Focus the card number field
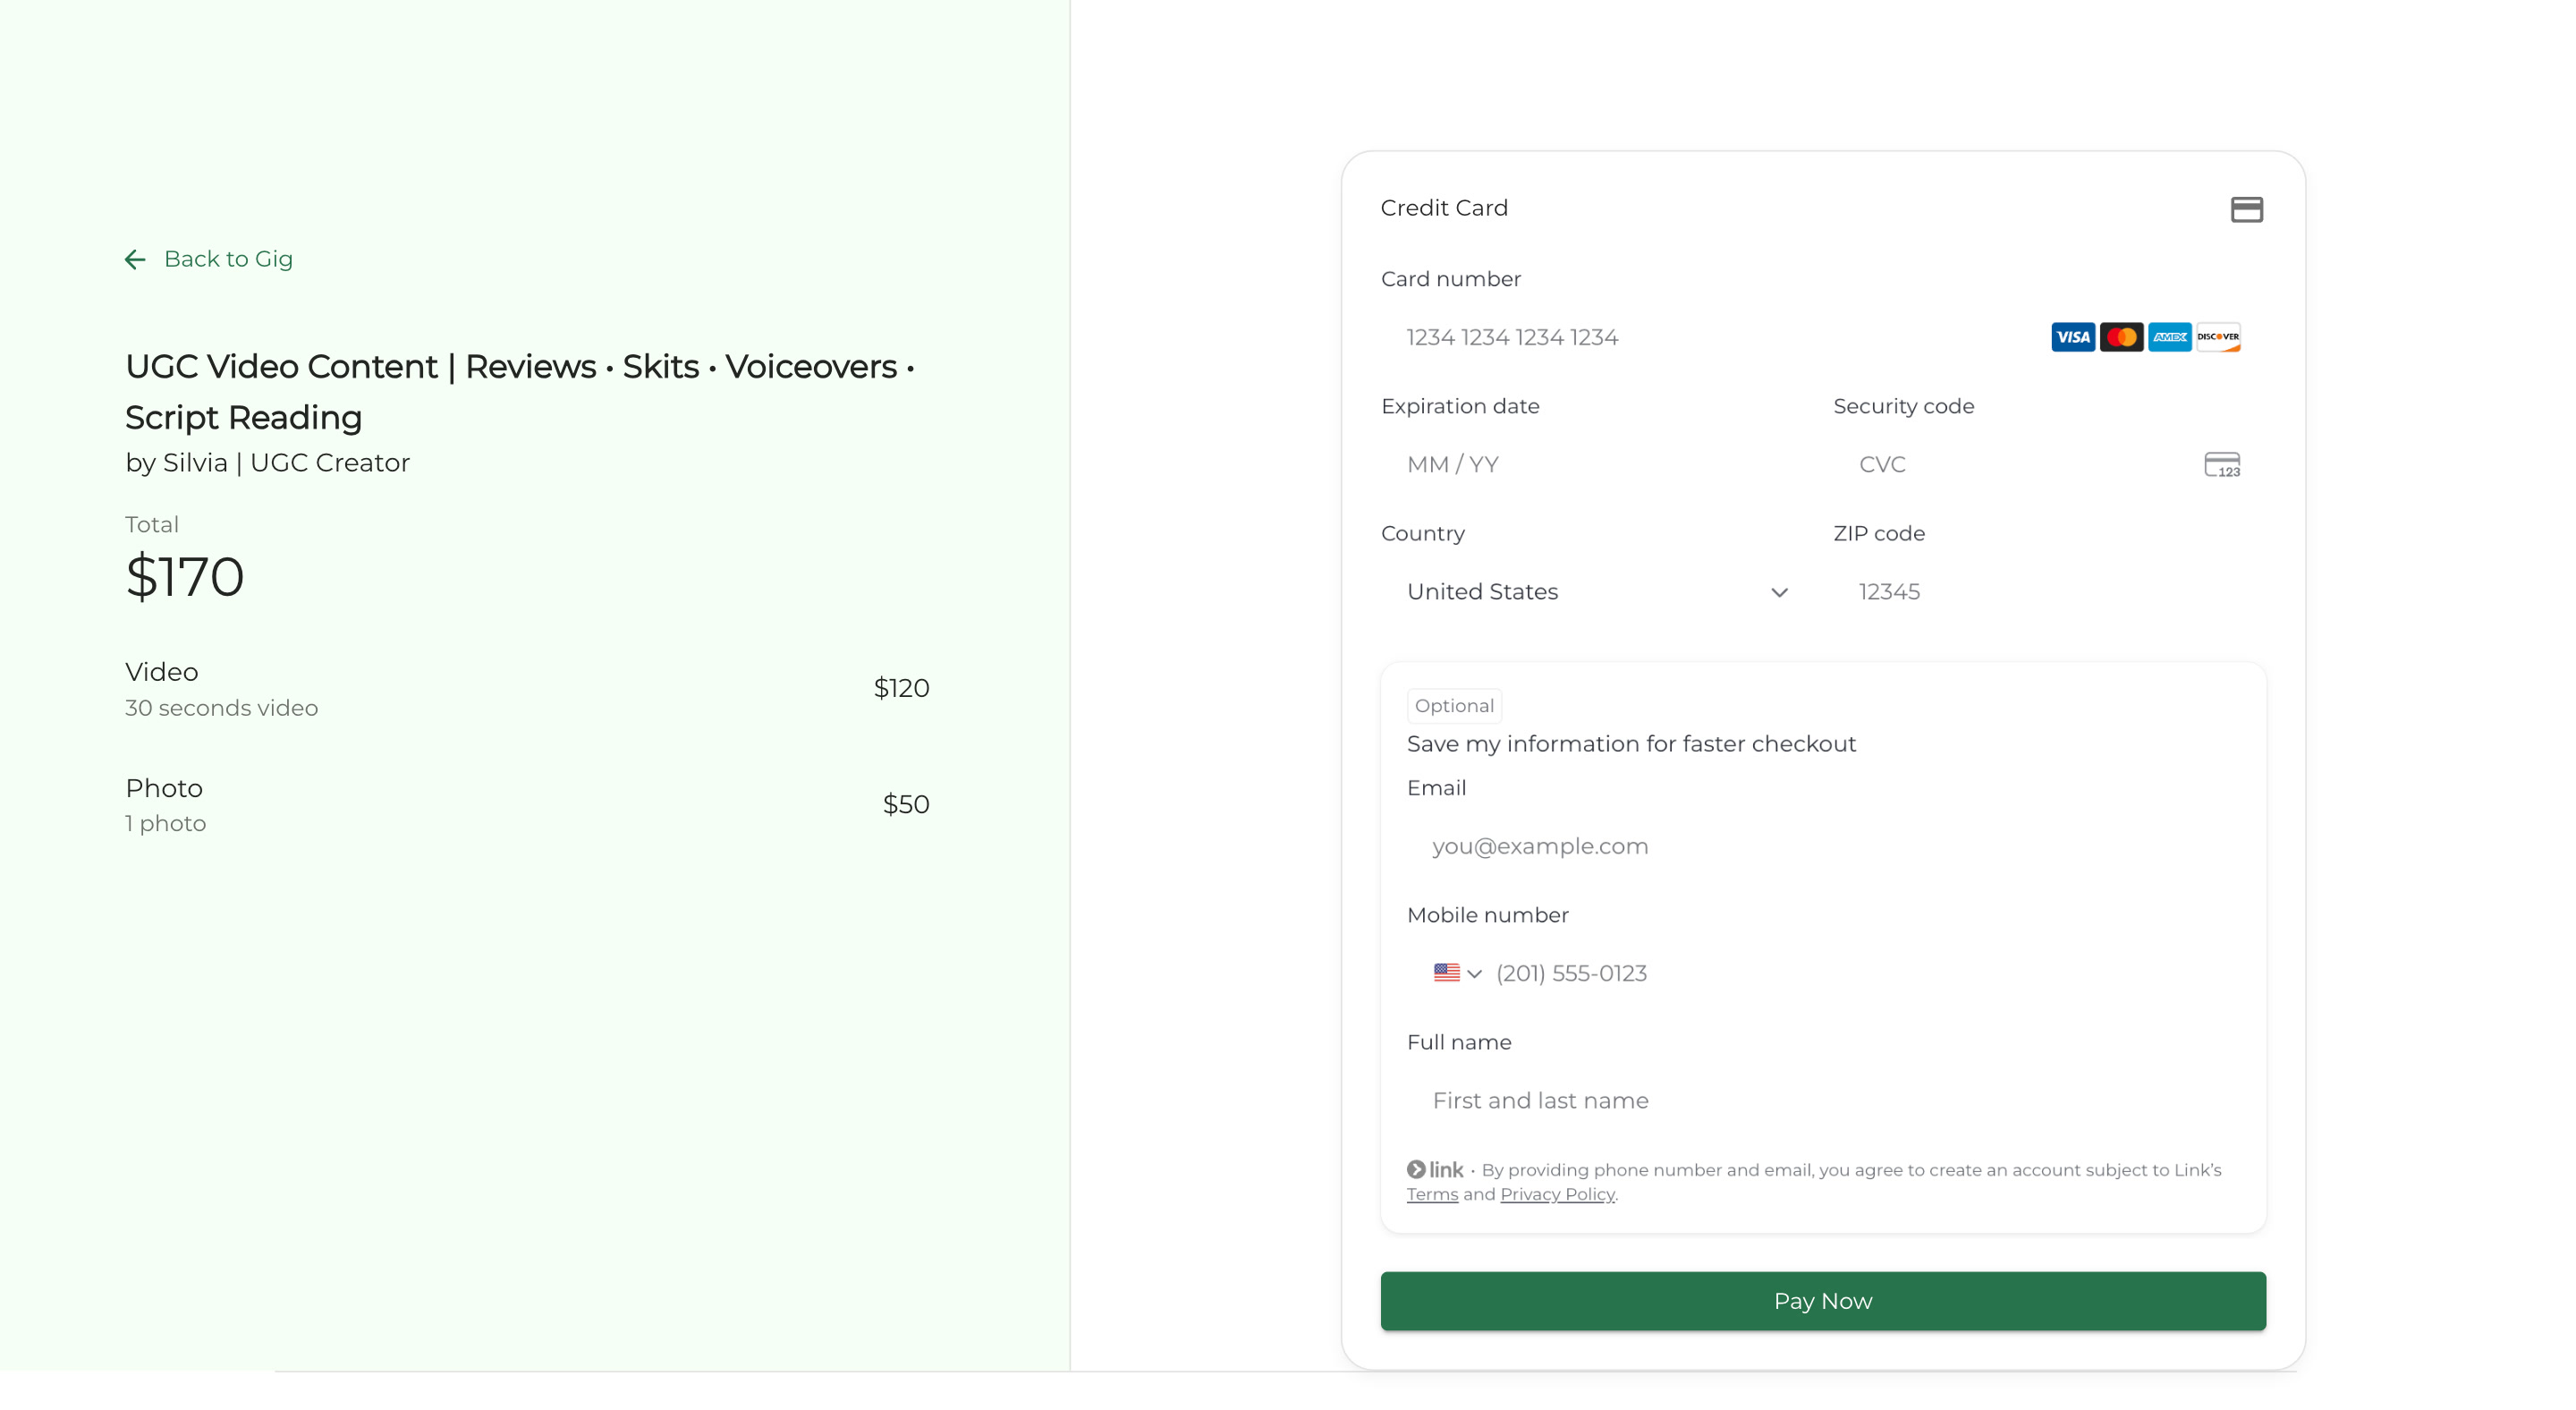The height and width of the screenshot is (1410, 2576). [x=1822, y=337]
